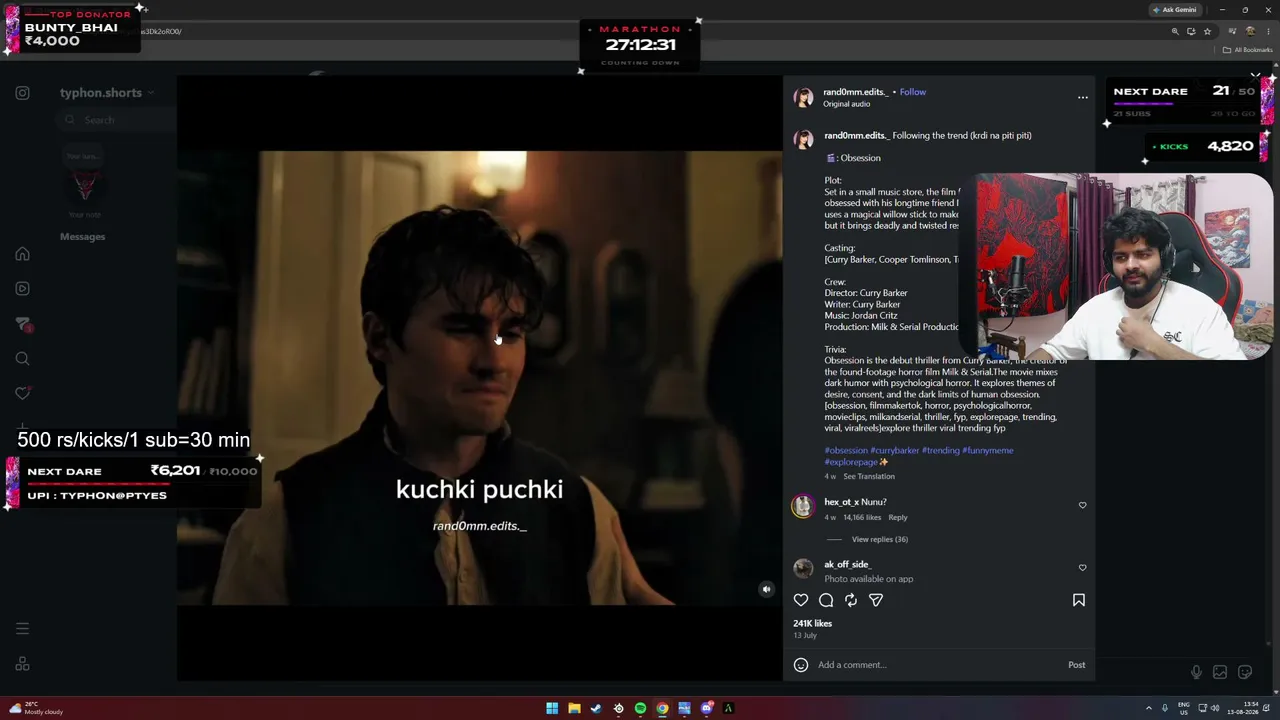Open File Explorer from the taskbar
The width and height of the screenshot is (1280, 720).
pyautogui.click(x=574, y=709)
